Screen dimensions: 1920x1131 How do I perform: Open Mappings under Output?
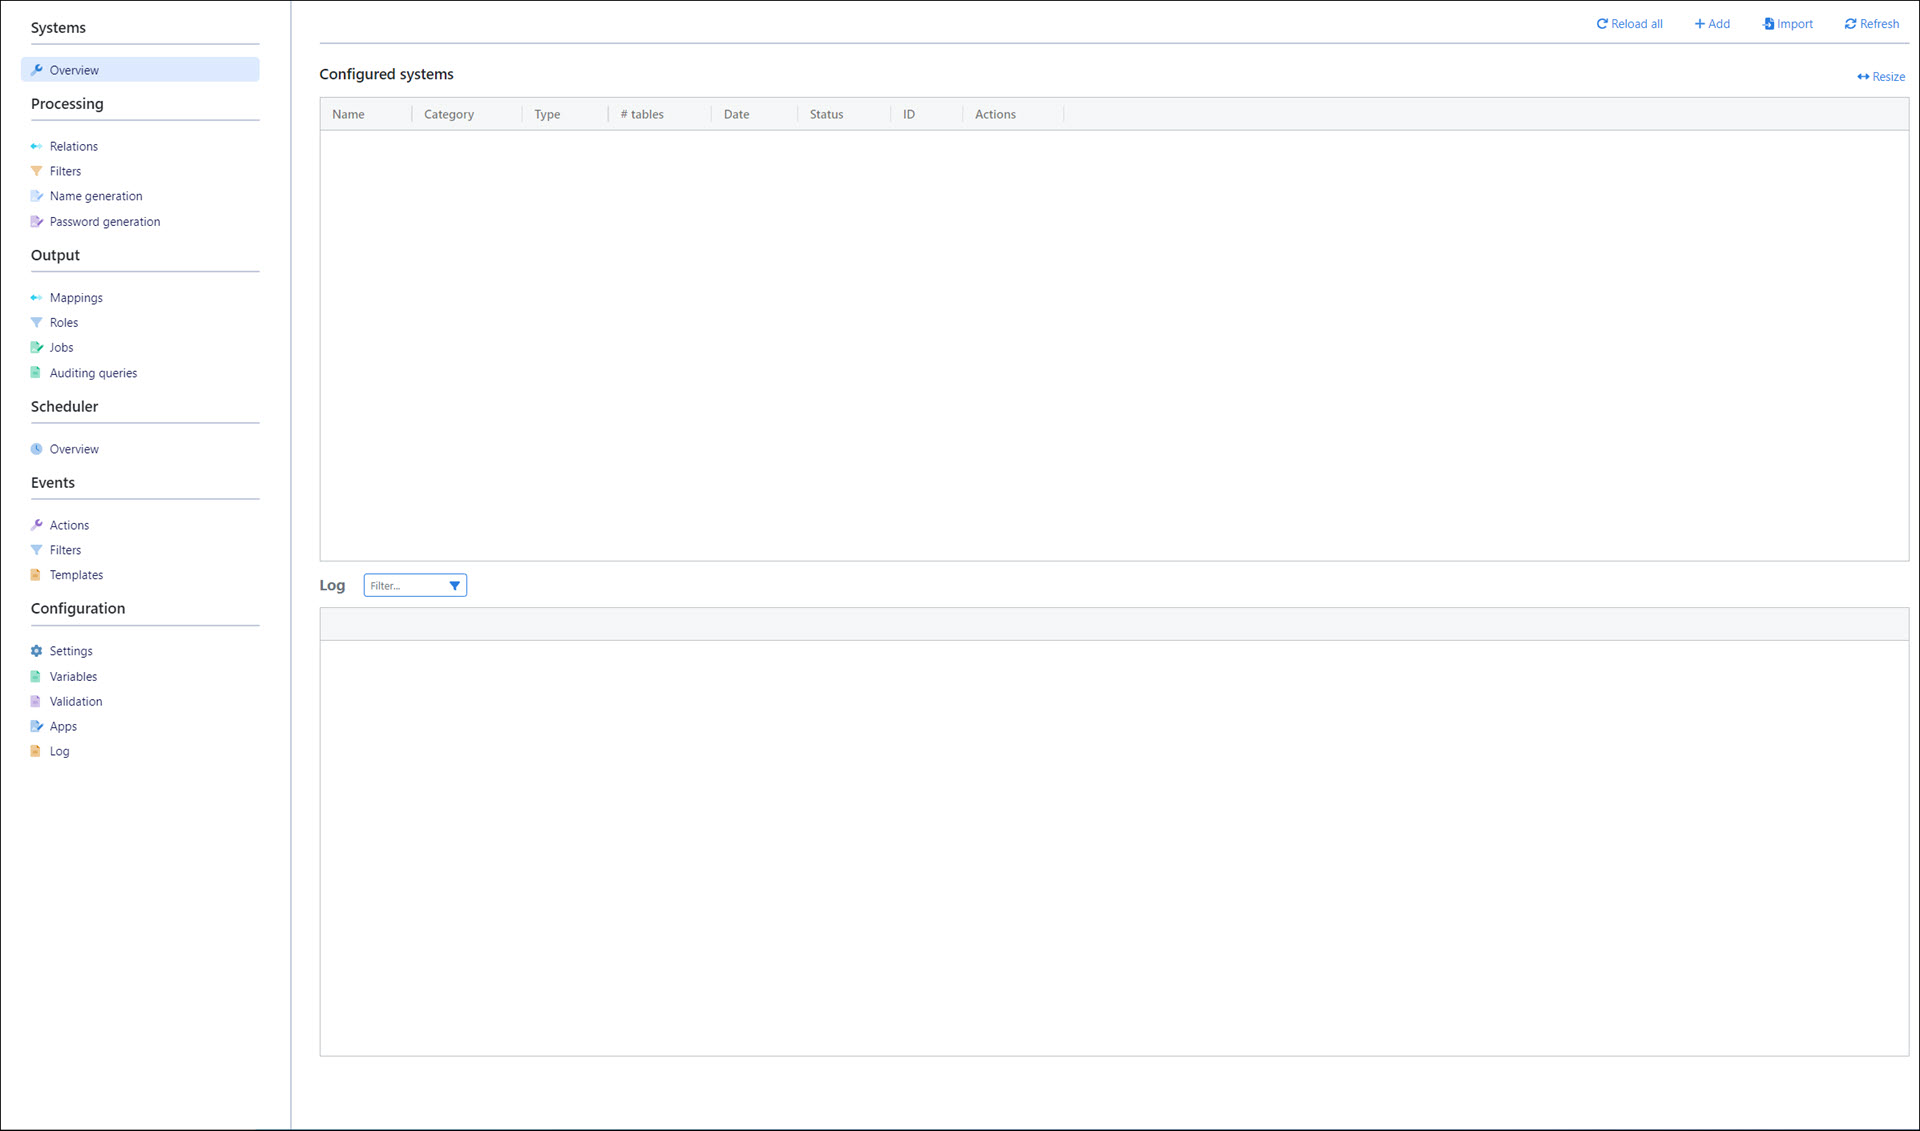[76, 298]
